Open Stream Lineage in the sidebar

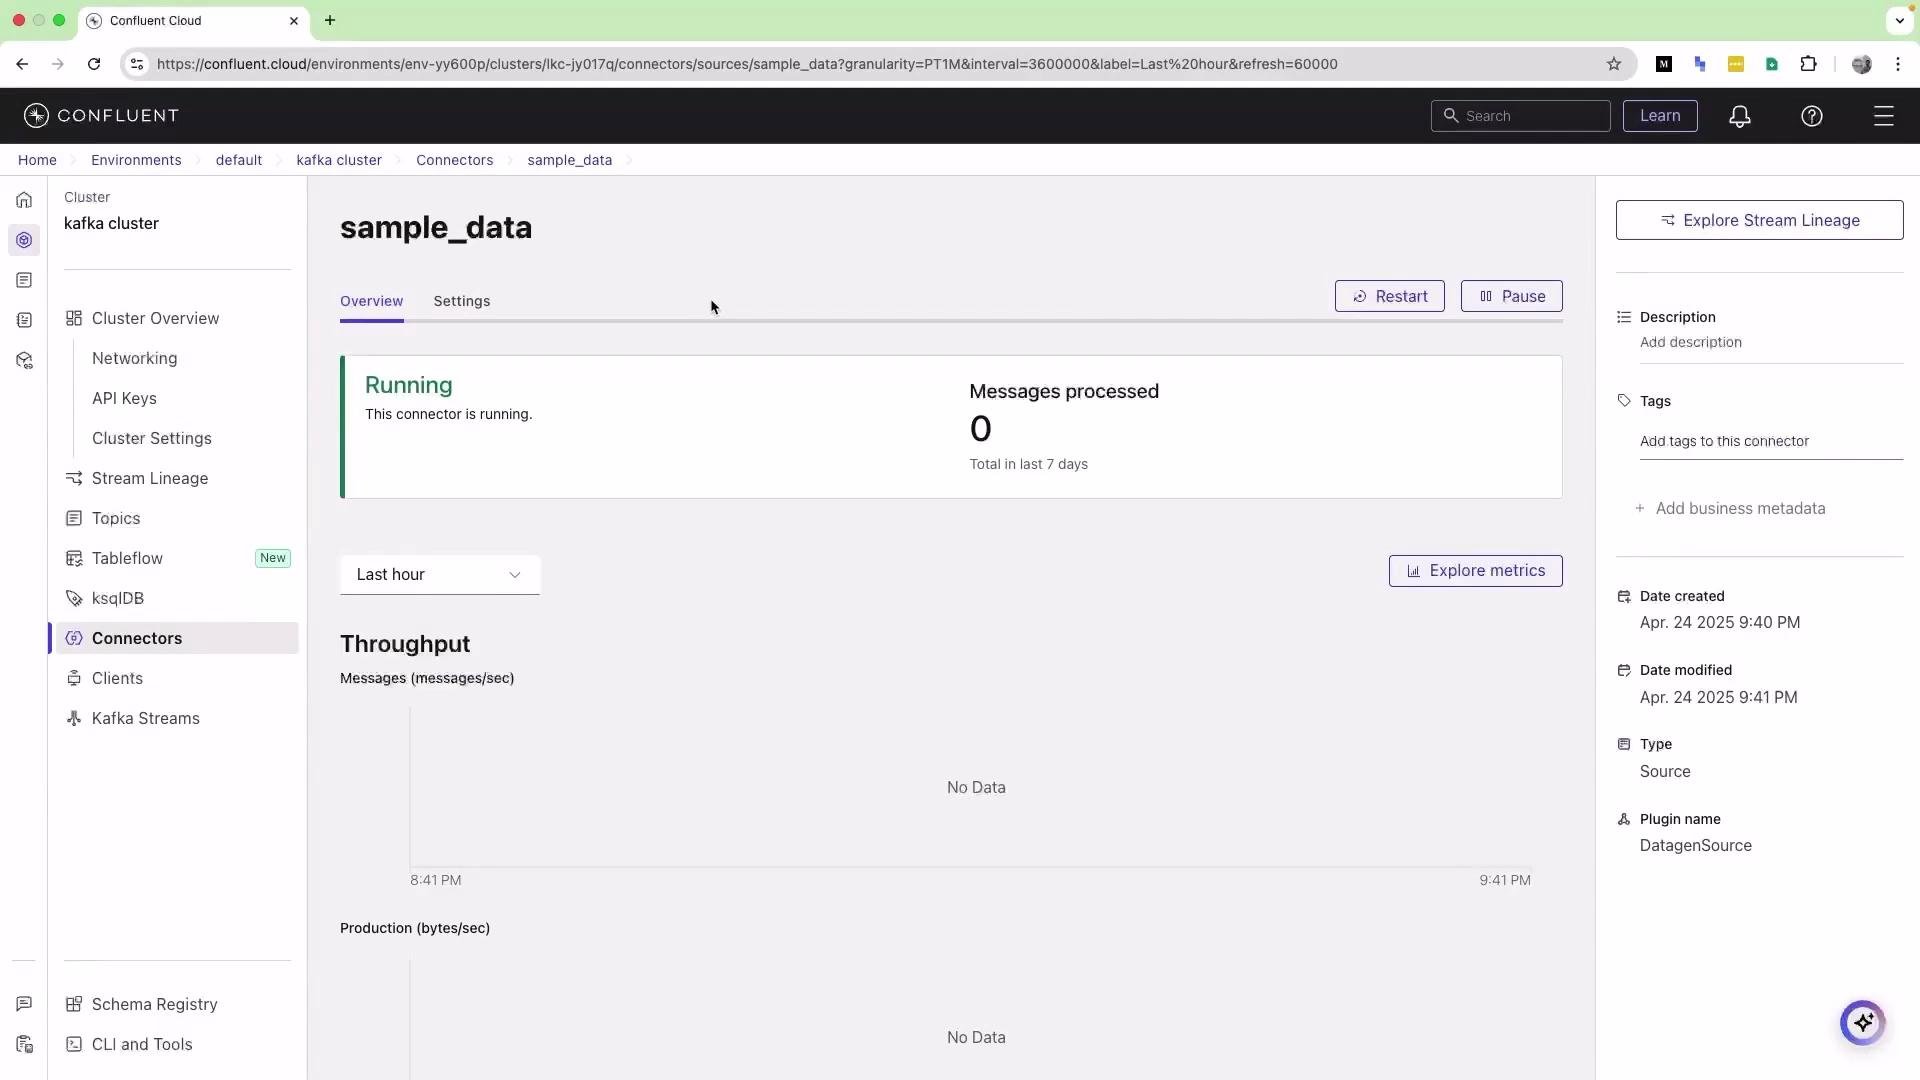[x=150, y=478]
